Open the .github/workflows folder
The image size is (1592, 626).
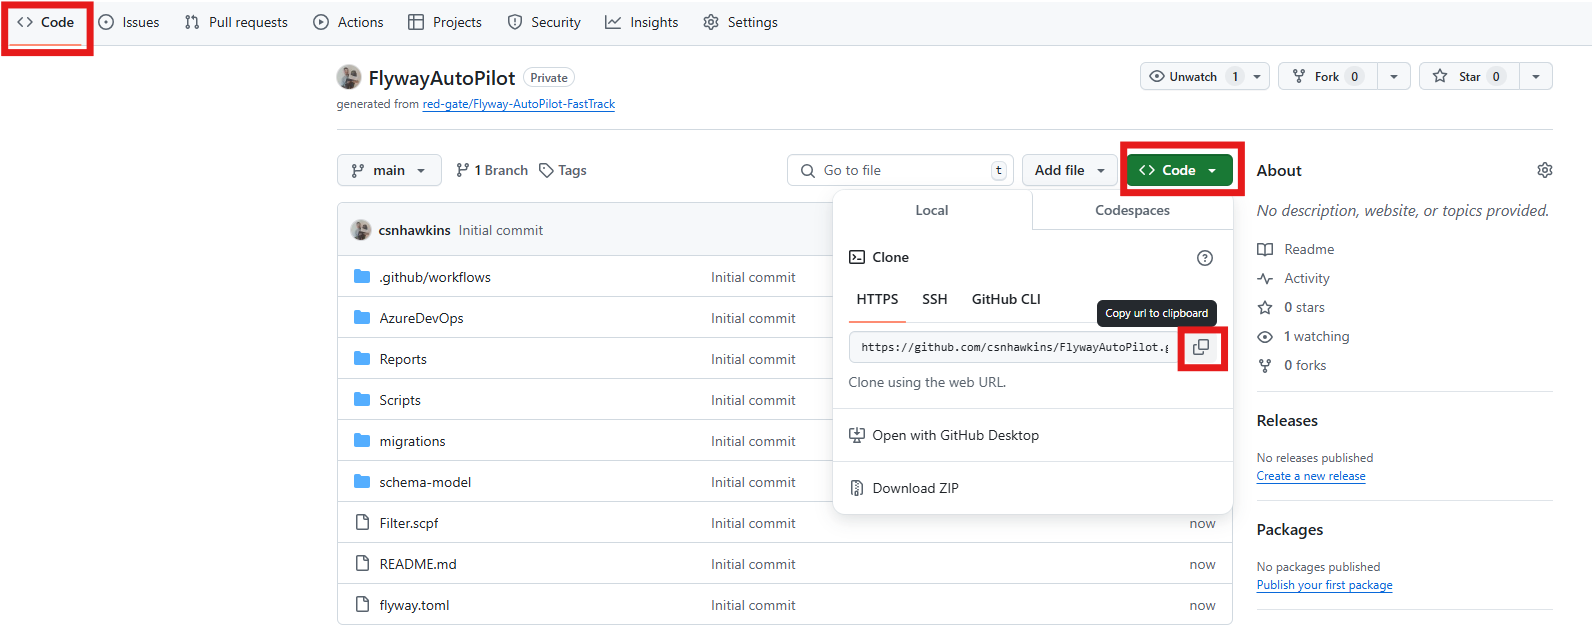click(434, 277)
